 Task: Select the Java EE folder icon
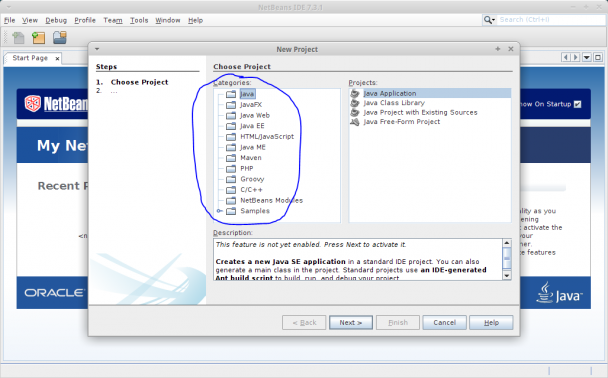[x=231, y=126]
